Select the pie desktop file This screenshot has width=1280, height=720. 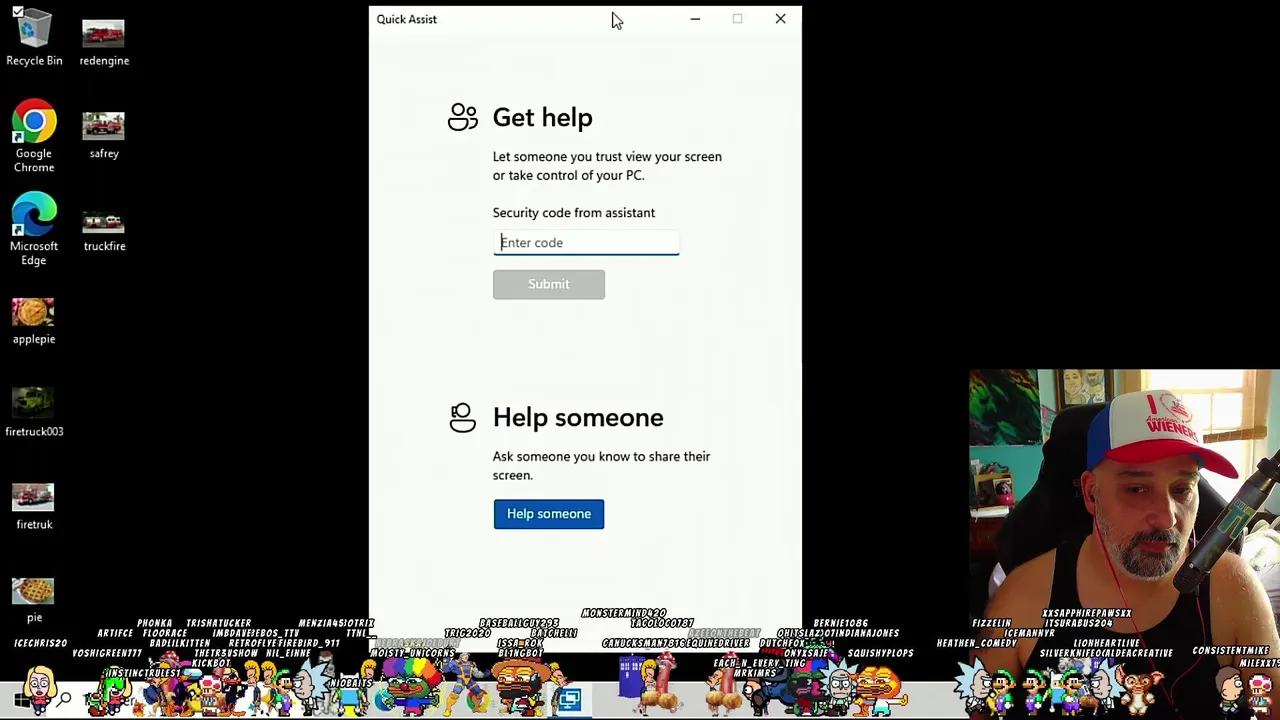pos(34,600)
